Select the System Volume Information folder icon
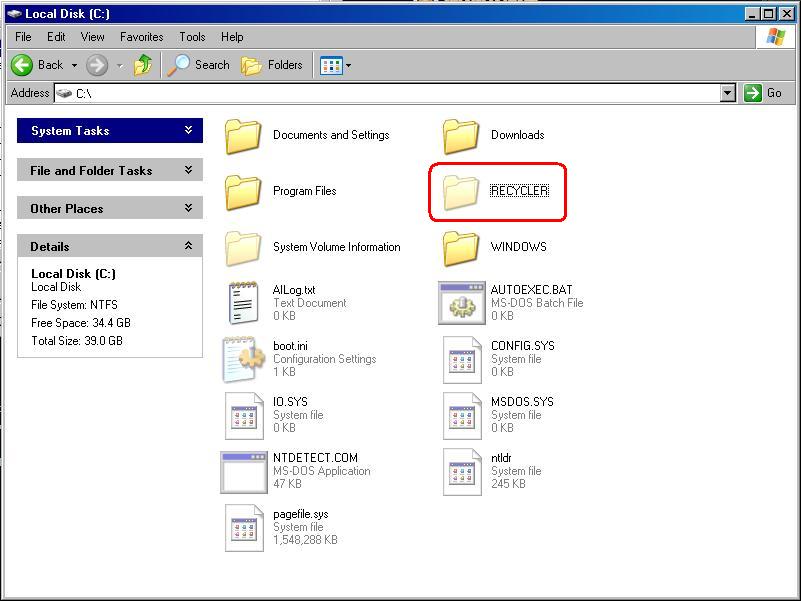 point(243,248)
